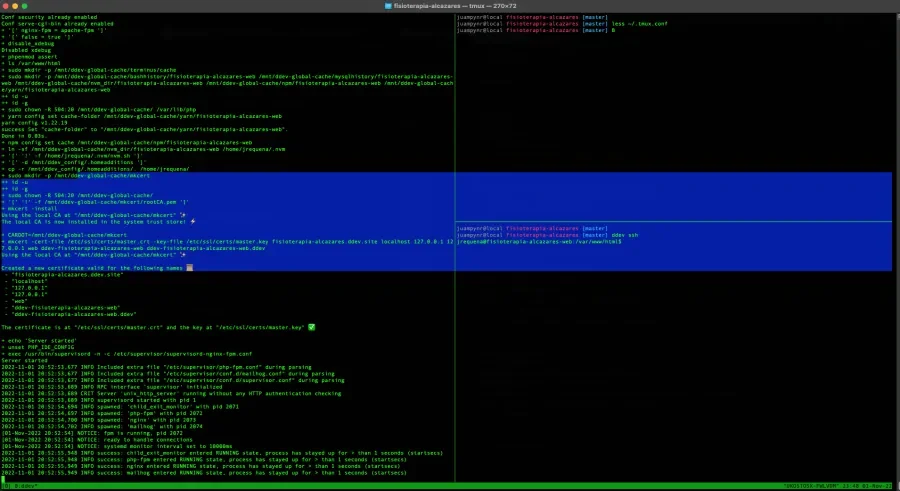Image resolution: width=900 pixels, height=491 pixels.
Task: Click the line 'Conf security already enabled'
Action: click(49, 17)
